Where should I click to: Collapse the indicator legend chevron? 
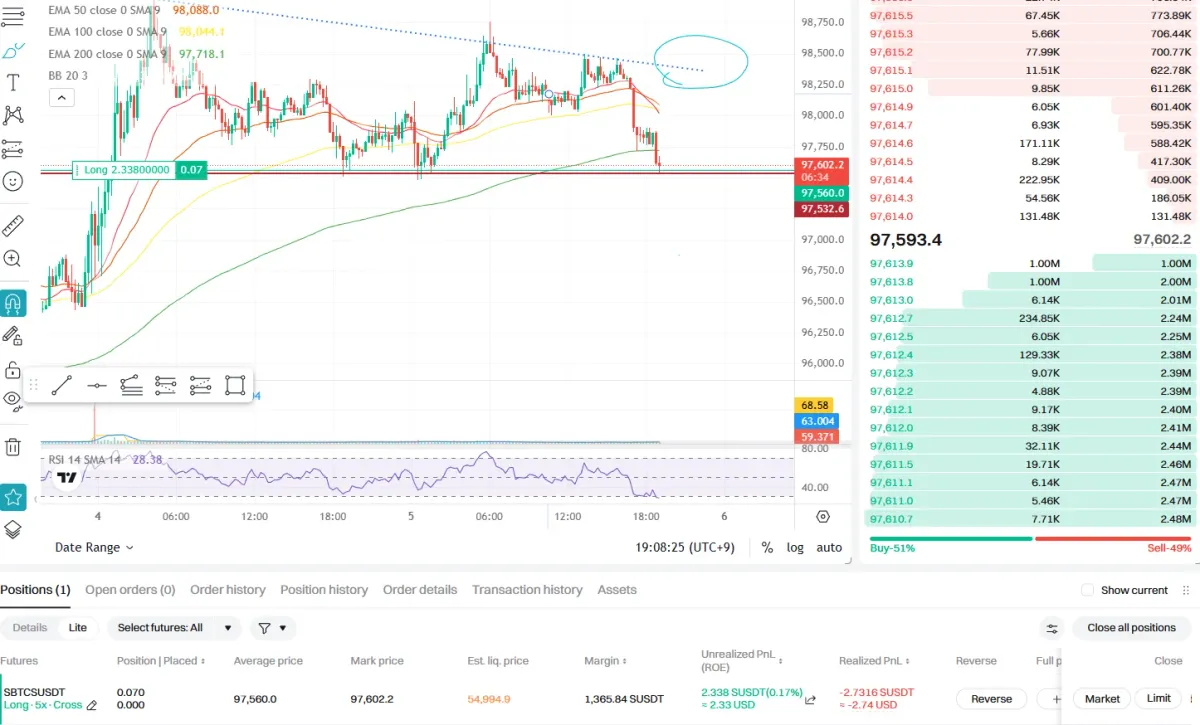click(62, 97)
